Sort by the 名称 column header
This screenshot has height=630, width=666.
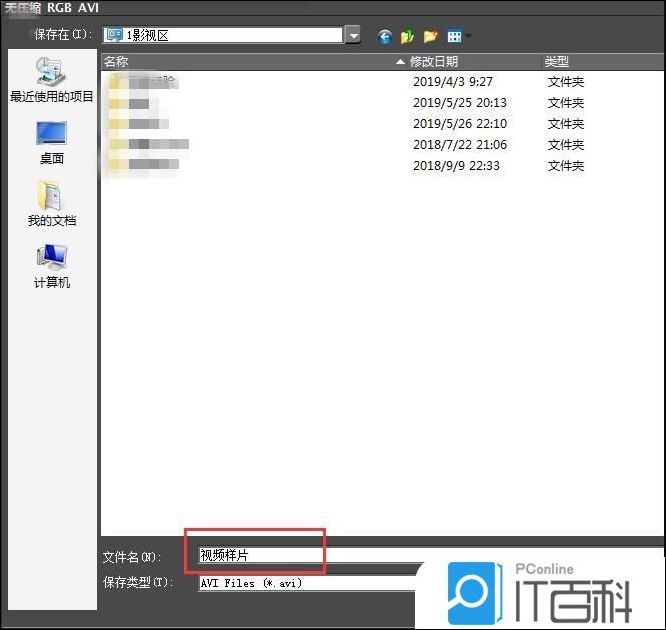pos(254,62)
